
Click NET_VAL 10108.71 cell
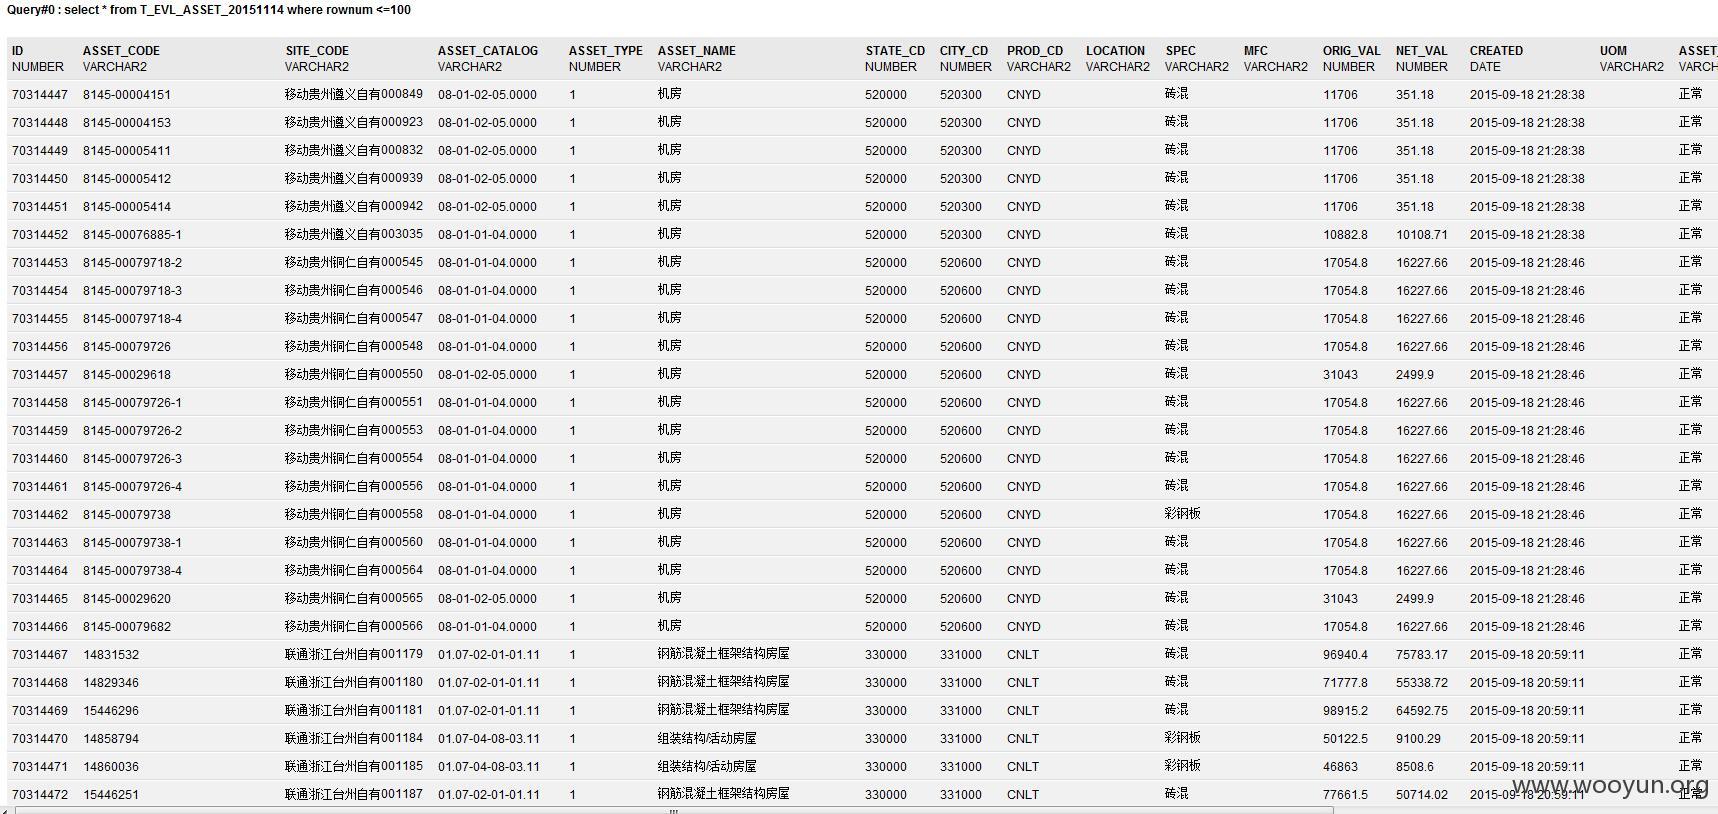pos(1421,235)
